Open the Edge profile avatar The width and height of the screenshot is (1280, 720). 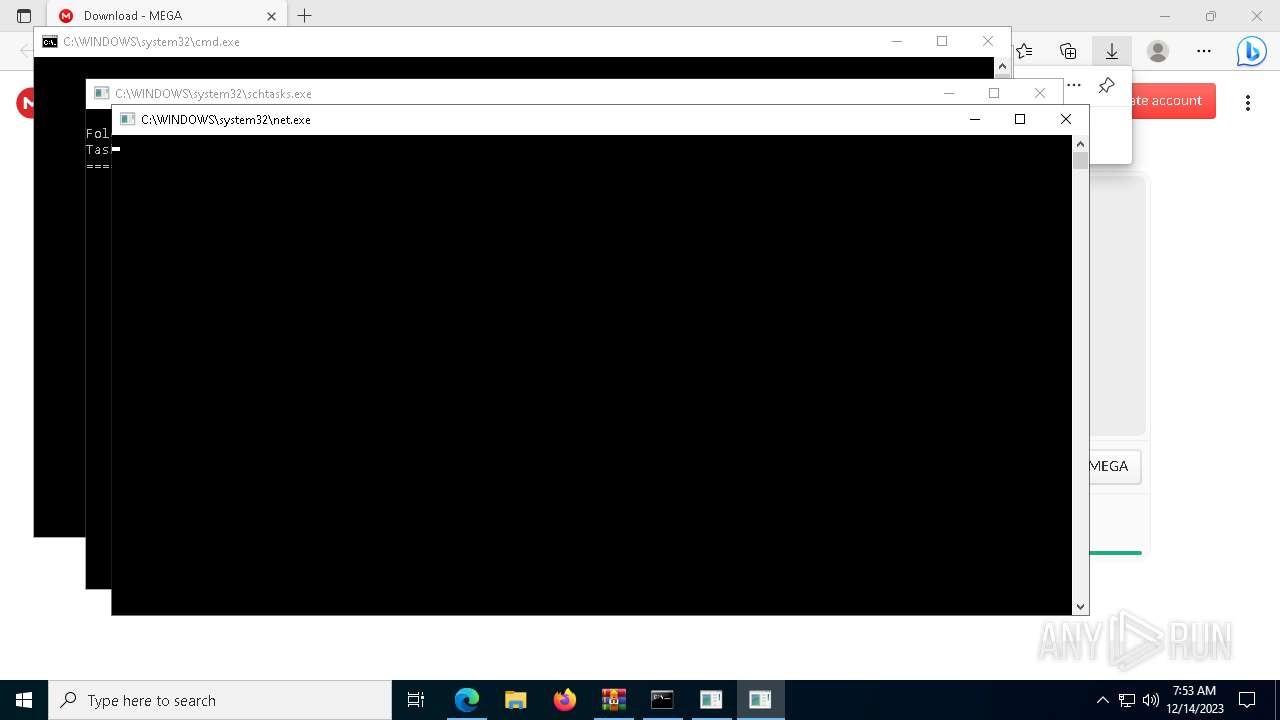(1158, 51)
